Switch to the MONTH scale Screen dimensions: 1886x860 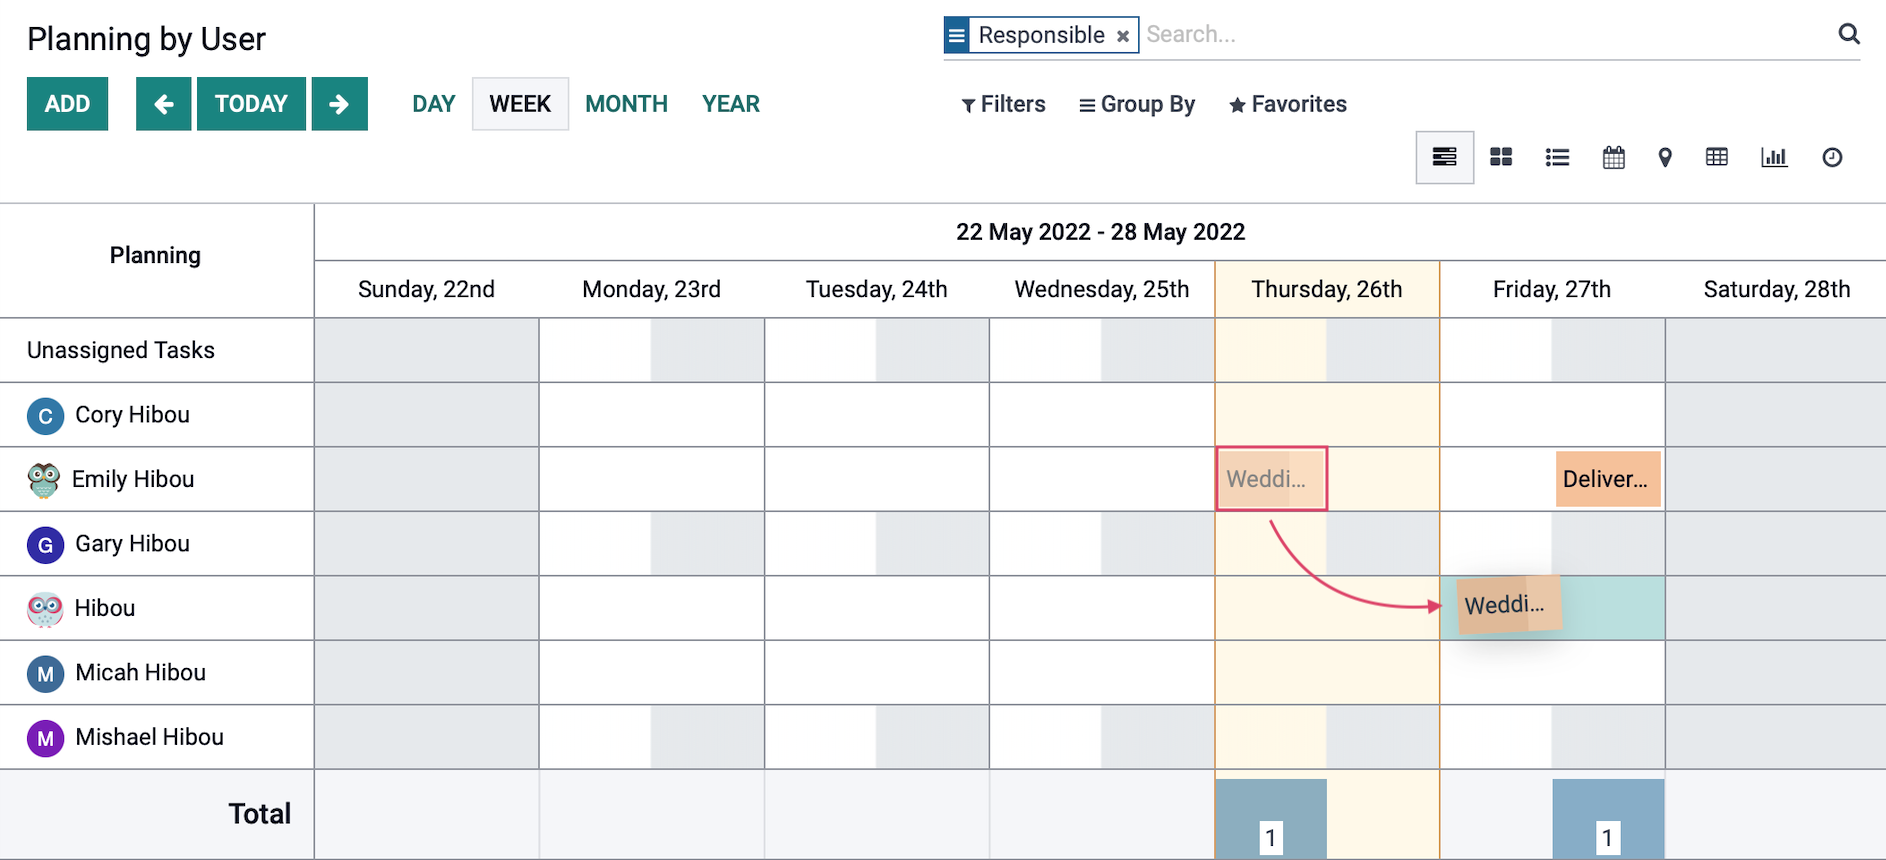626,104
